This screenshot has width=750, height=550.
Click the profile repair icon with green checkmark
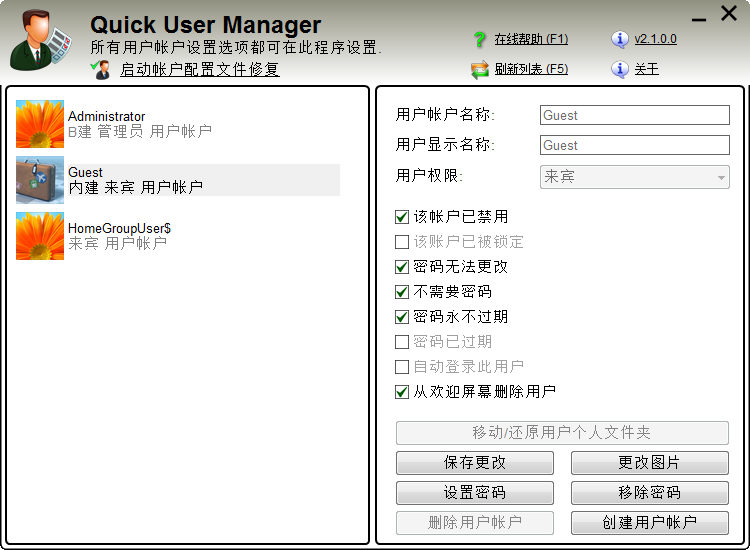pos(101,69)
